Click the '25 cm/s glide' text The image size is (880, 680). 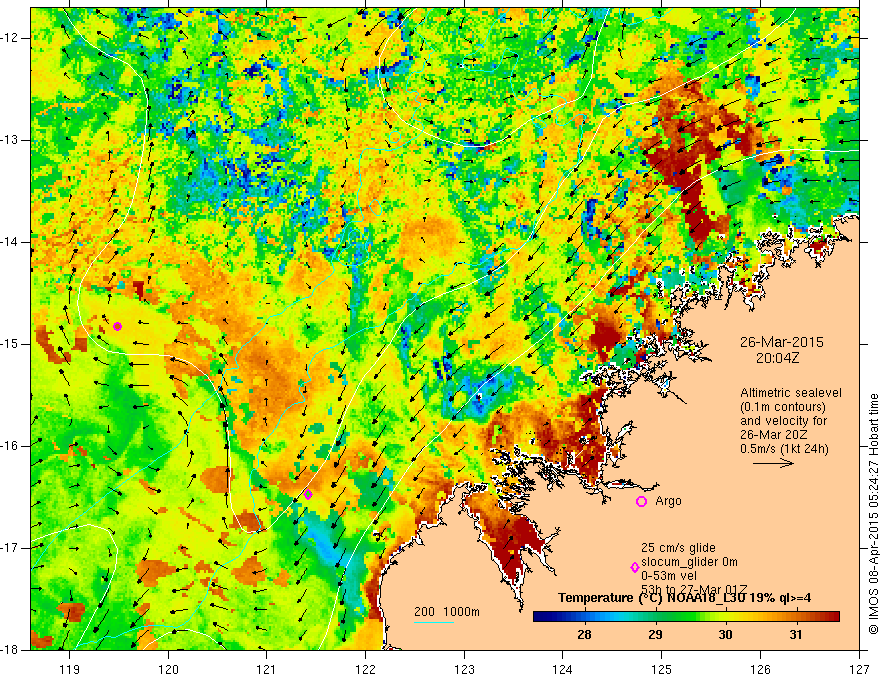click(x=679, y=548)
